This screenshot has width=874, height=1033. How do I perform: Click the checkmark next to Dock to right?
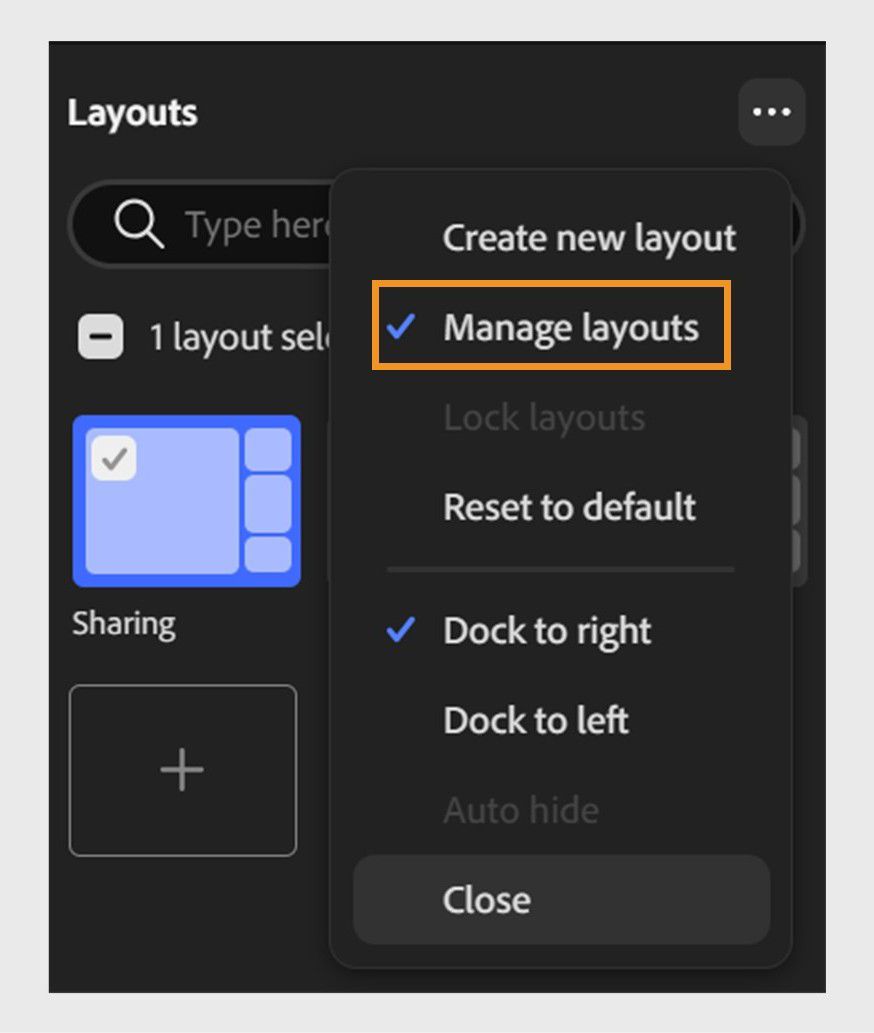403,629
